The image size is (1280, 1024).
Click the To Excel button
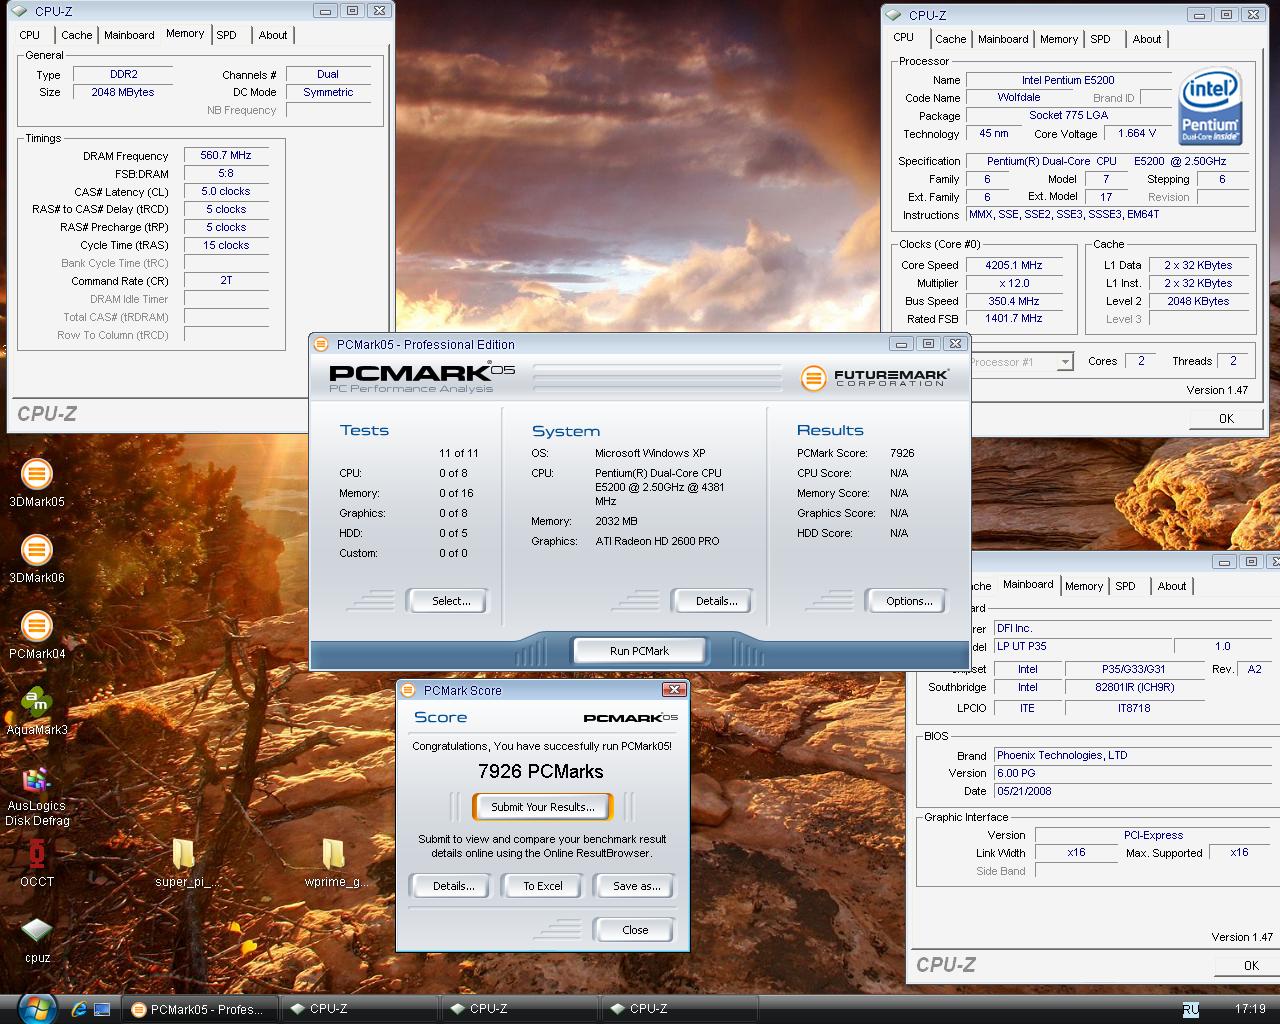tap(543, 886)
